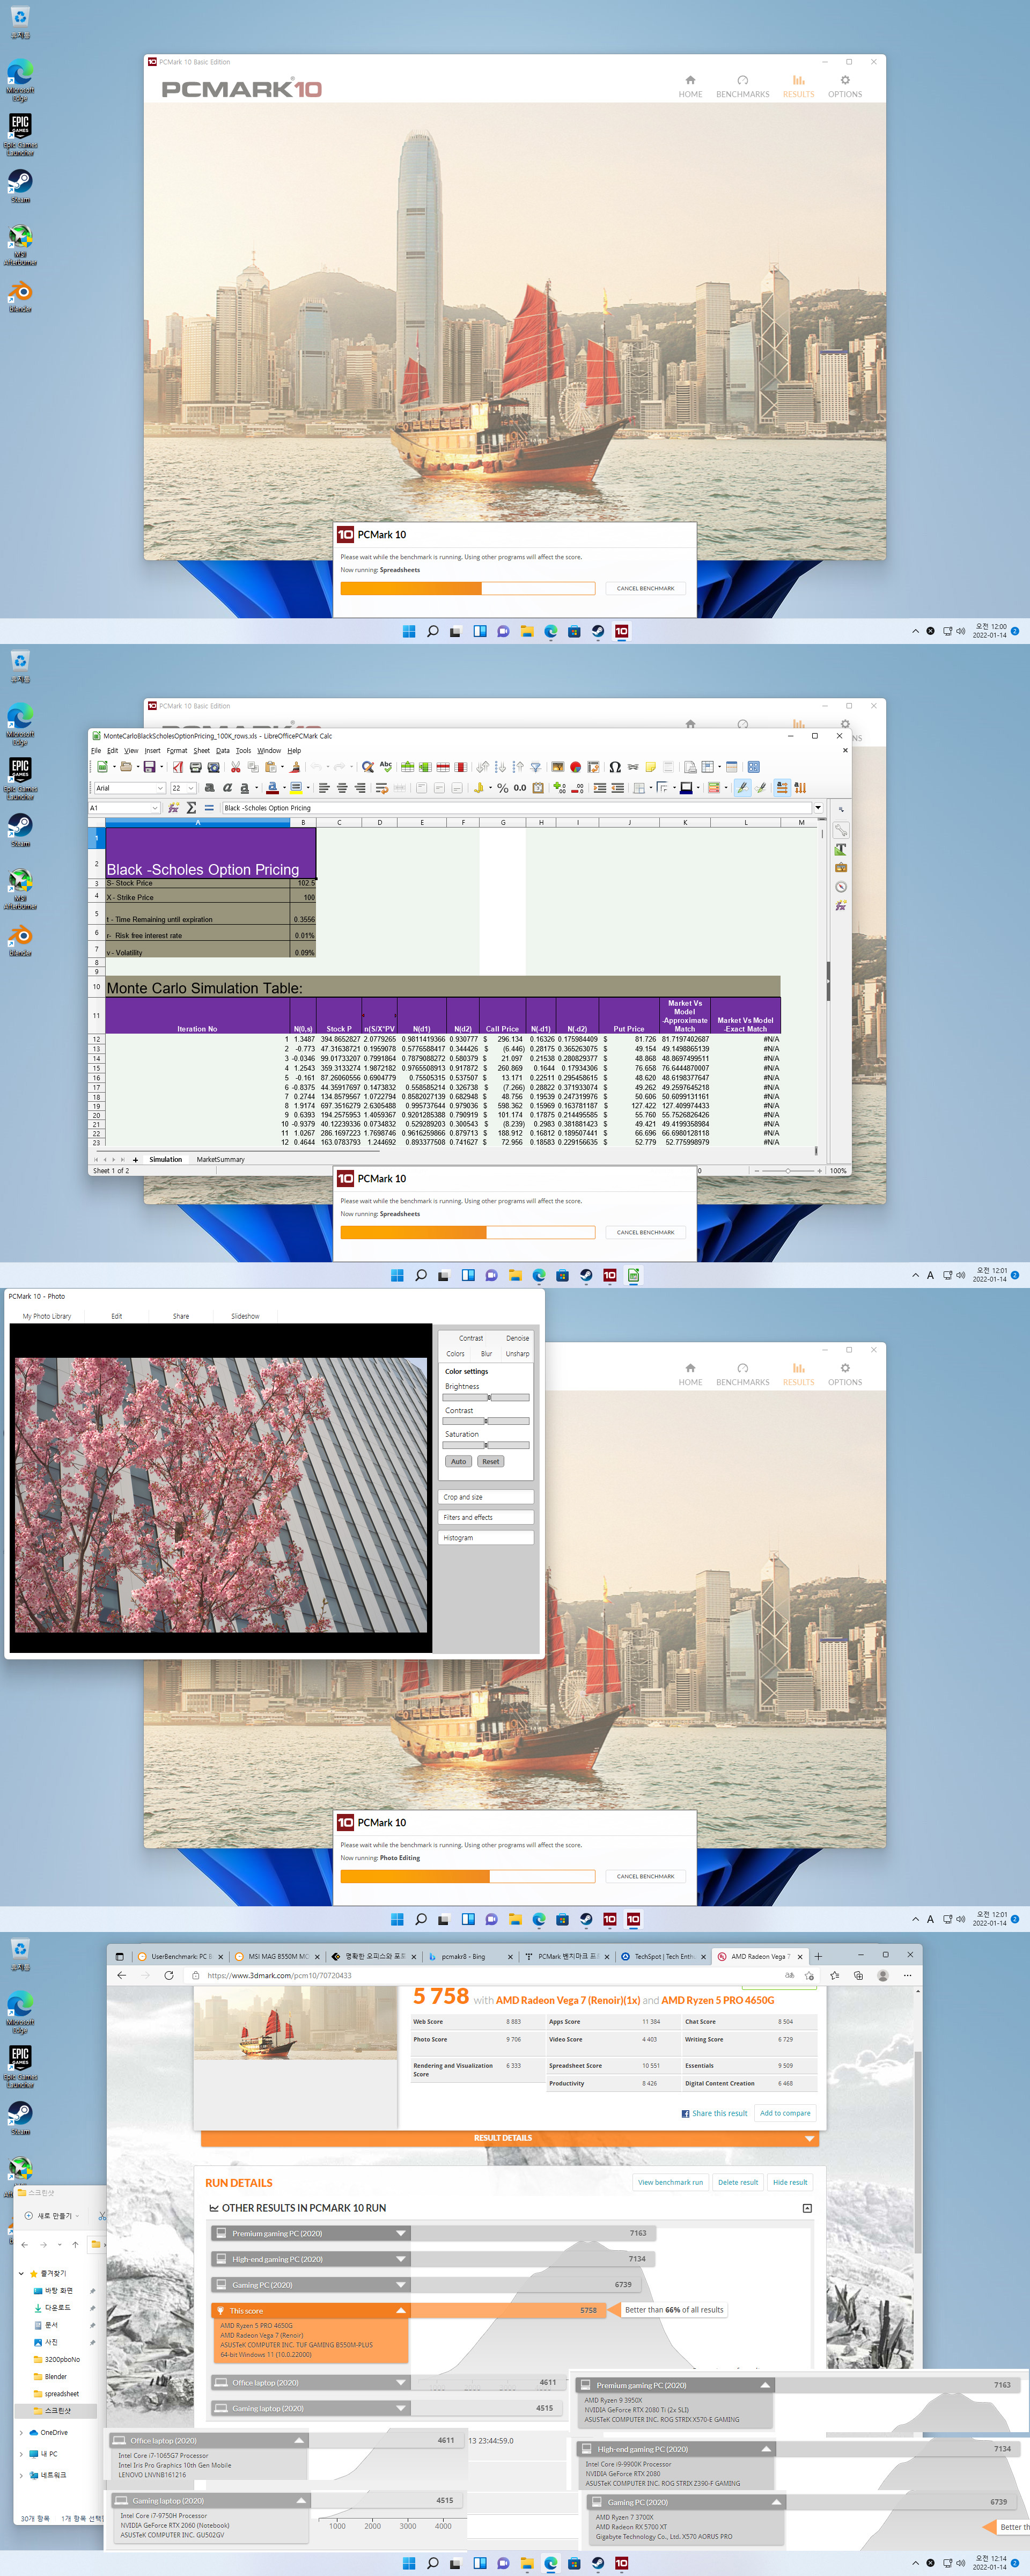This screenshot has width=1030, height=2576.
Task: Click the Insert Chart icon in Calc
Action: 575,767
